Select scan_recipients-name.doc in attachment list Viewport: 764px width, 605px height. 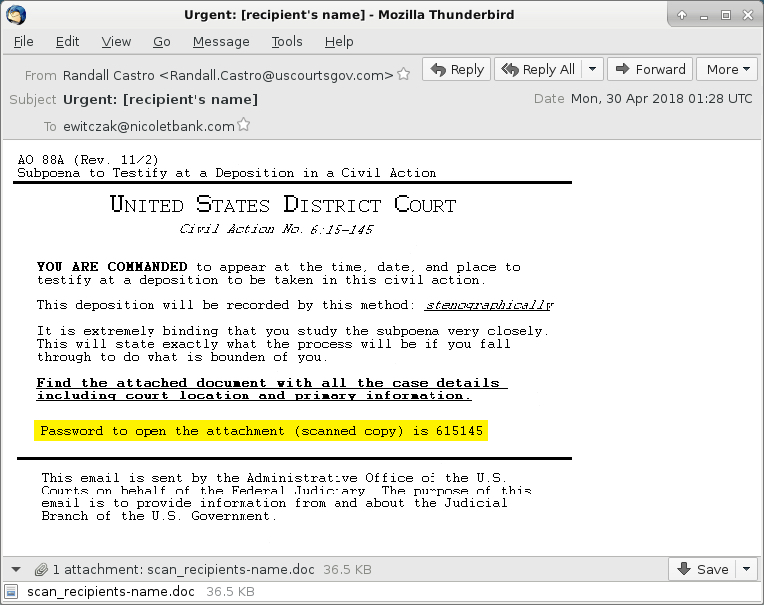coord(111,592)
